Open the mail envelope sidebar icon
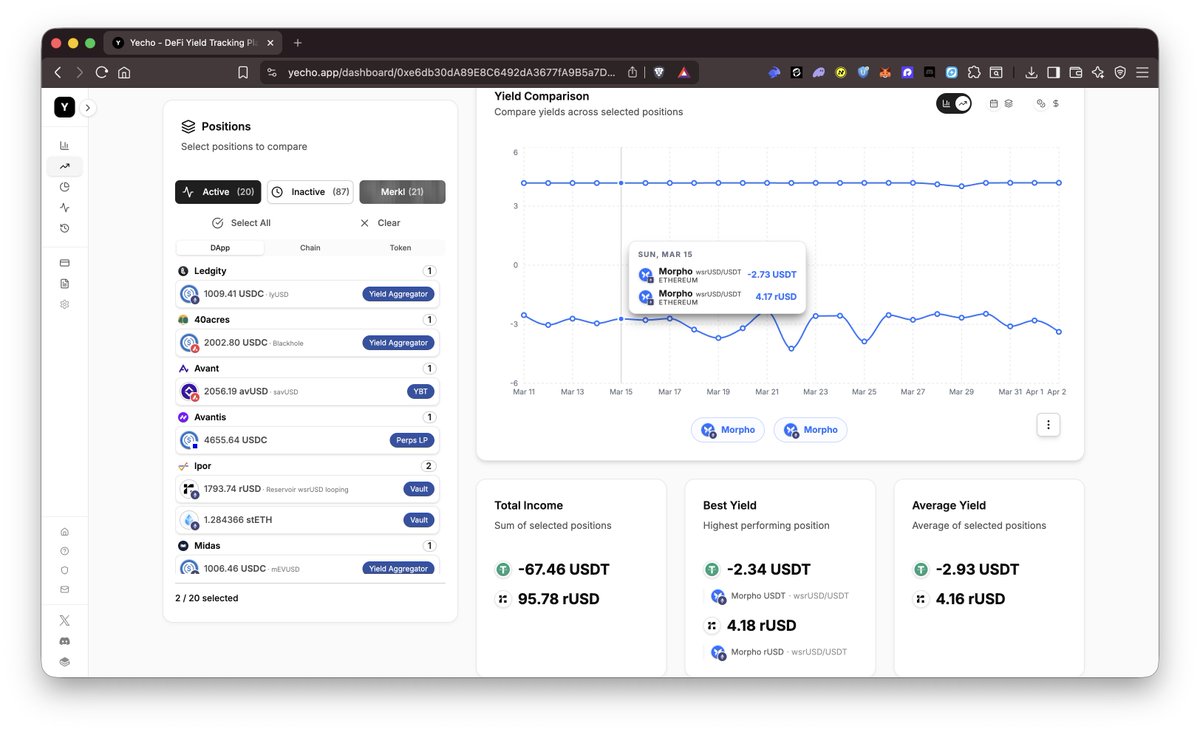Screen dimensions: 1200x732 [64, 589]
